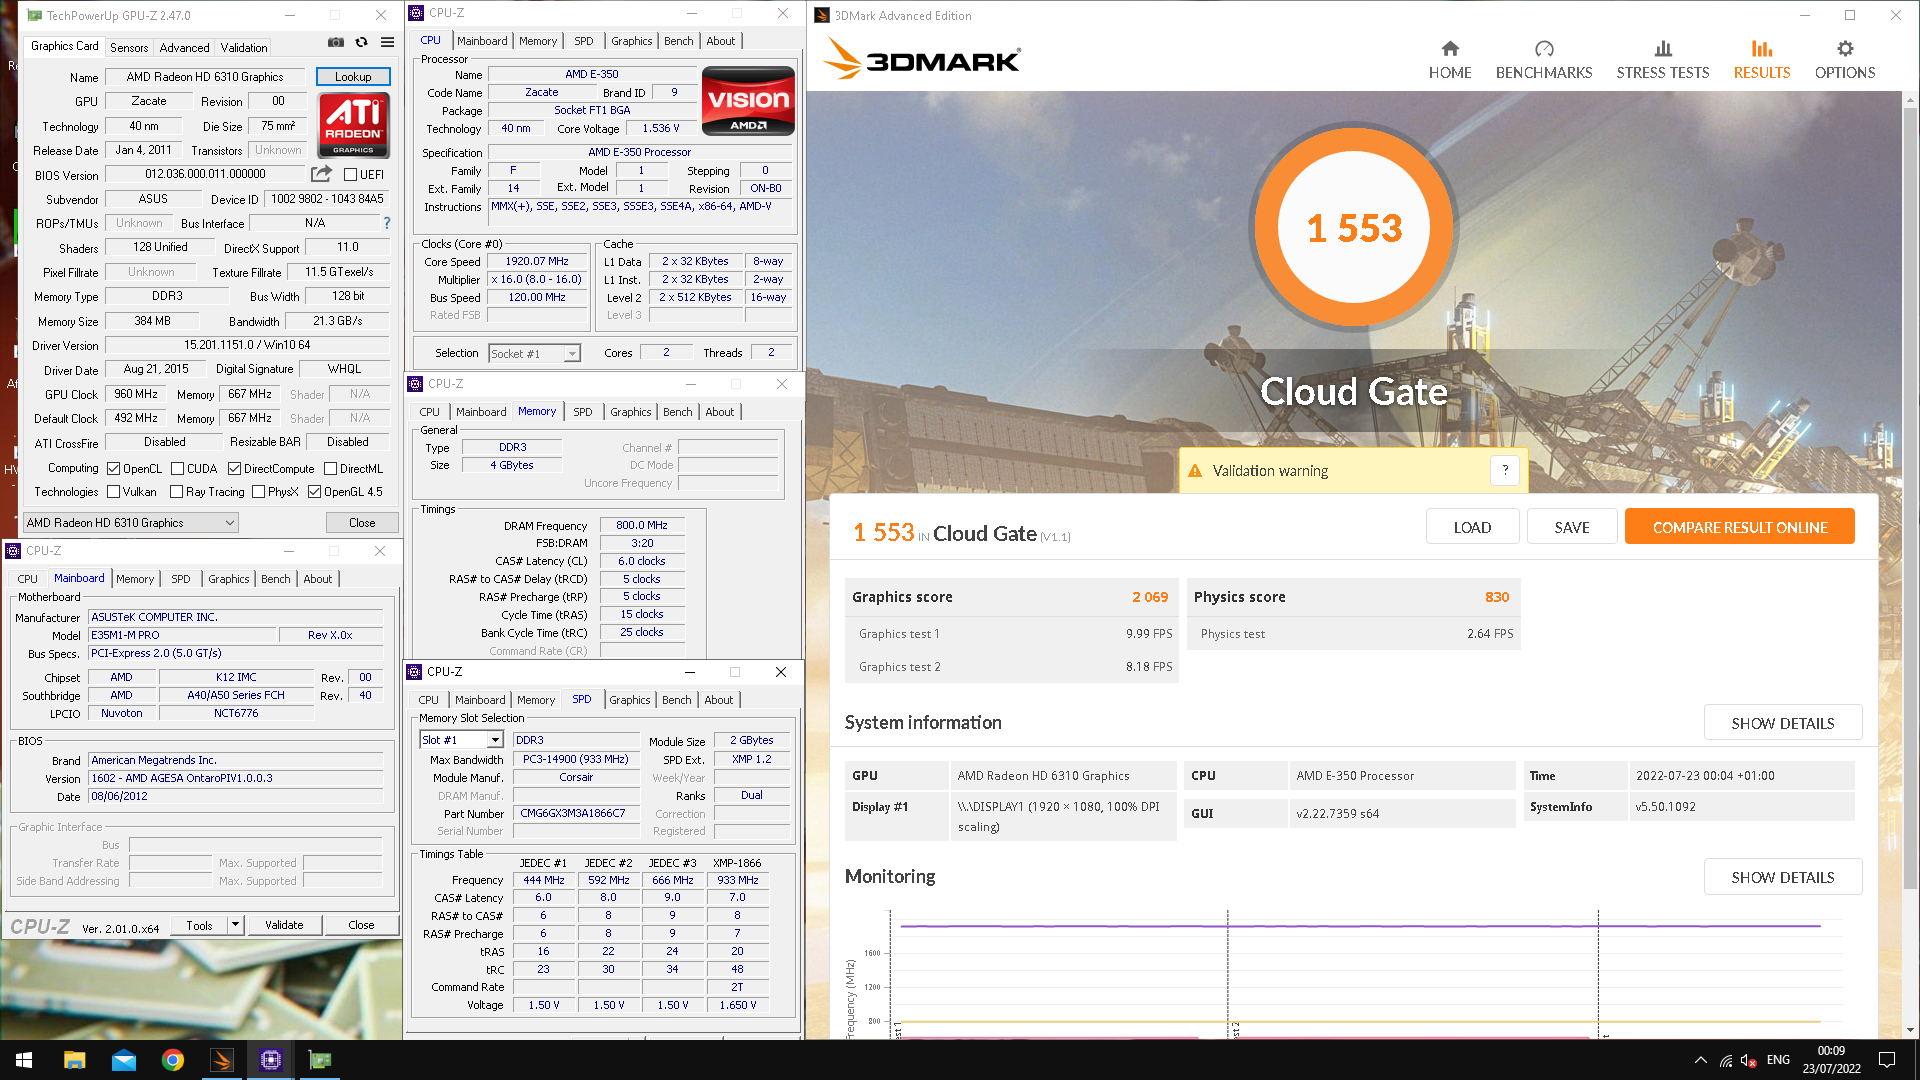This screenshot has height=1080, width=1920.
Task: Click the network tray icon
Action: [x=1726, y=1060]
